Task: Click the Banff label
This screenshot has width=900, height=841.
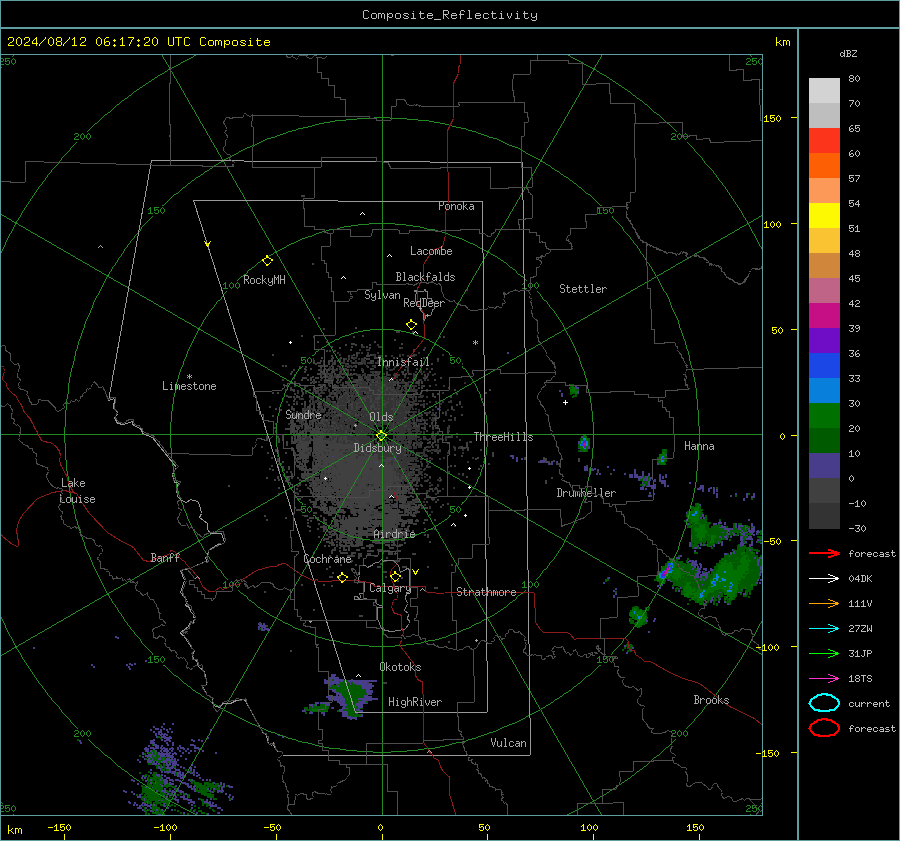Action: click(x=165, y=557)
